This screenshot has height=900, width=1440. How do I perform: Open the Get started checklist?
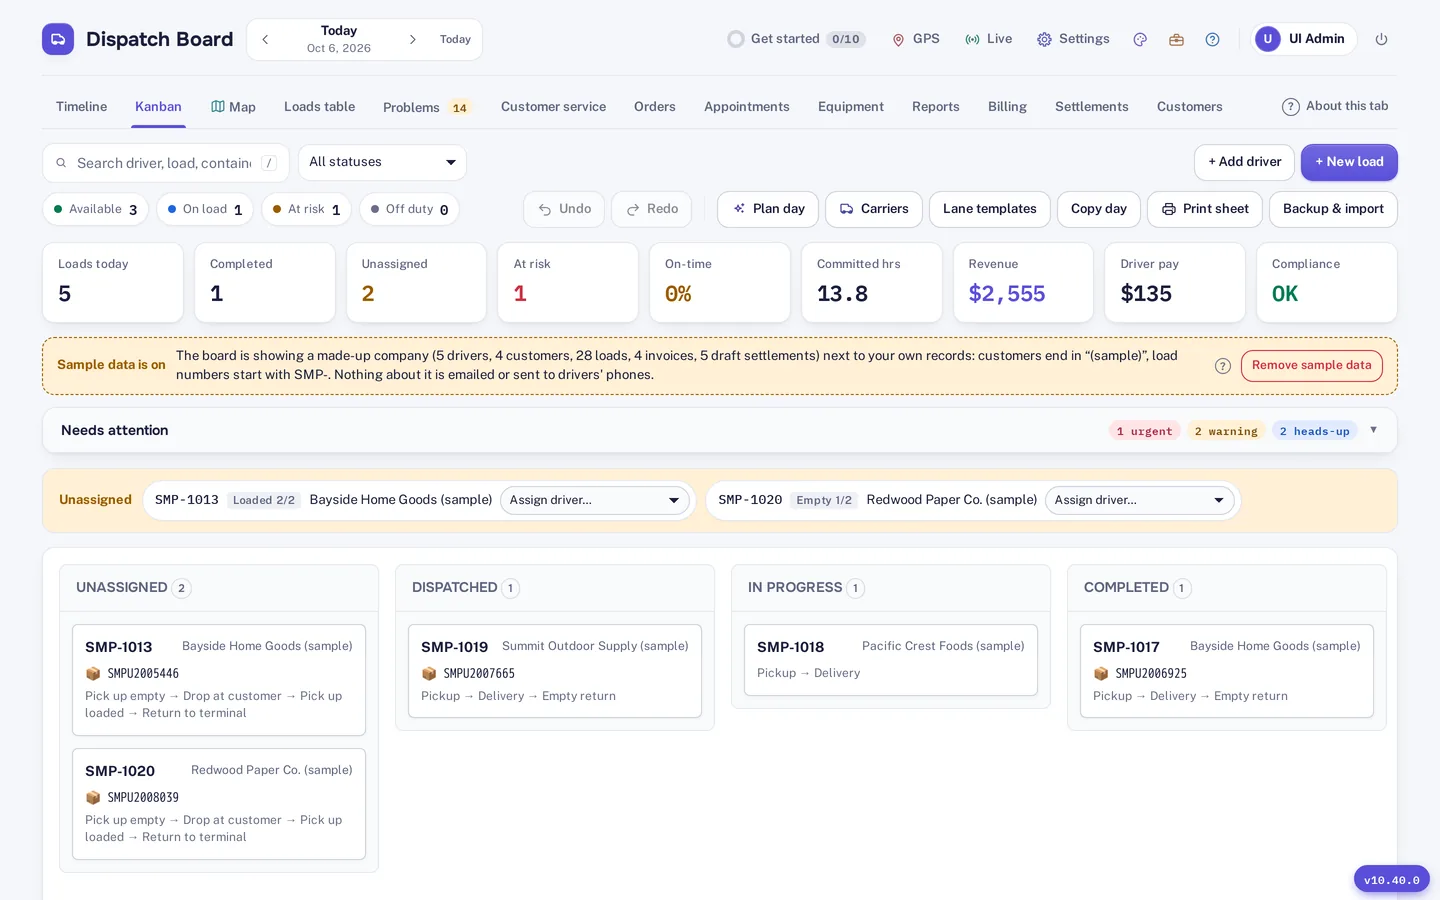(x=796, y=39)
